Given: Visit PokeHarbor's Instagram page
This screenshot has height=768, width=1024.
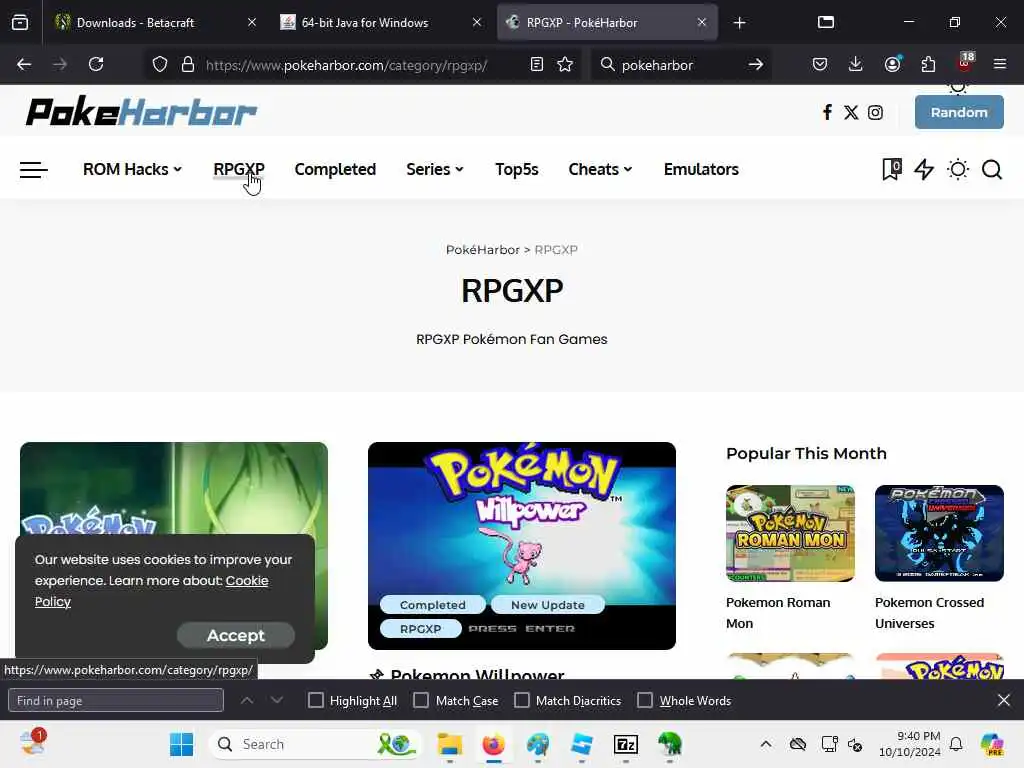Looking at the screenshot, I should (x=875, y=112).
